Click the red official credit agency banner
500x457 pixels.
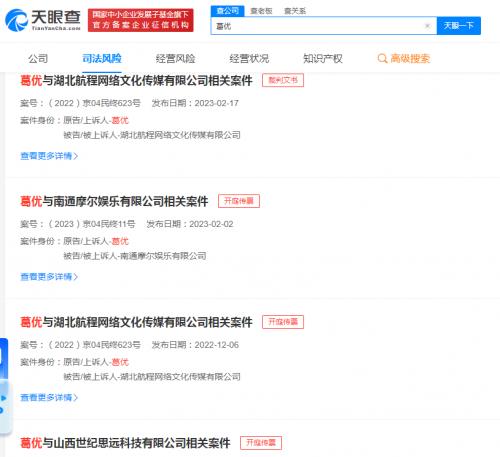[x=140, y=20]
